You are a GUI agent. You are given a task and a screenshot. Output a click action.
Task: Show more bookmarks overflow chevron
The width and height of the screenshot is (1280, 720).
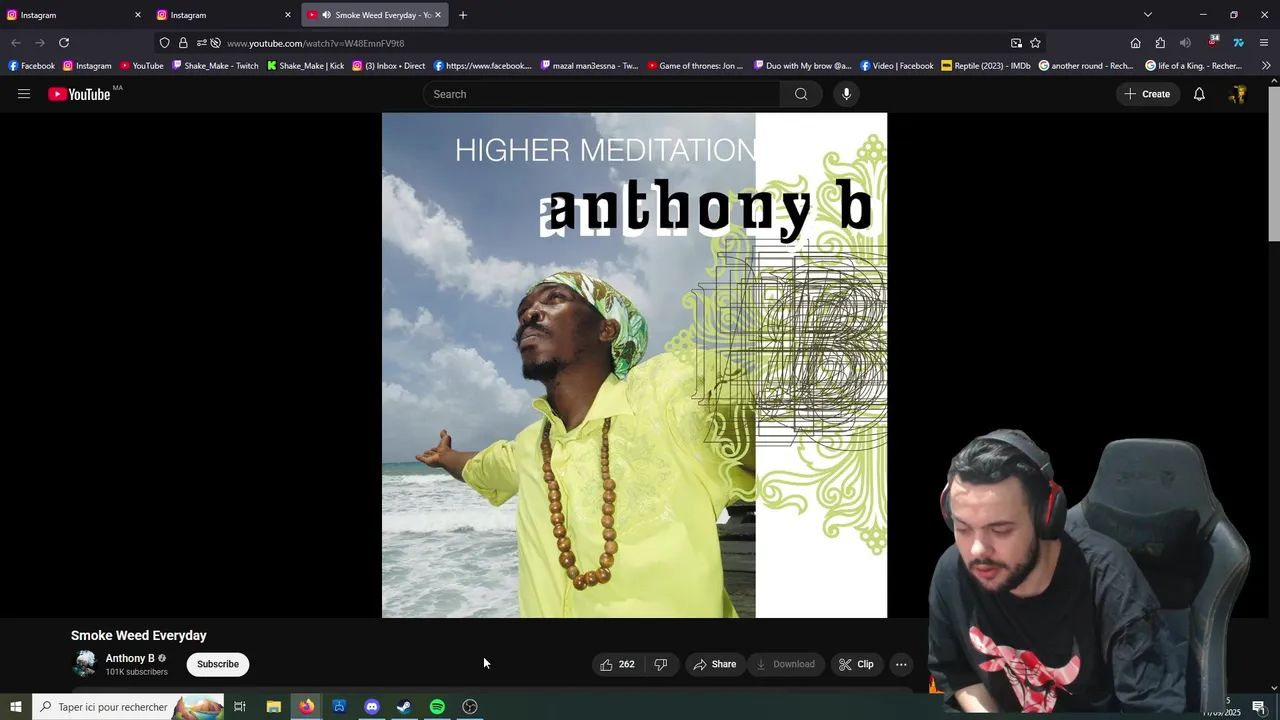tap(1266, 66)
